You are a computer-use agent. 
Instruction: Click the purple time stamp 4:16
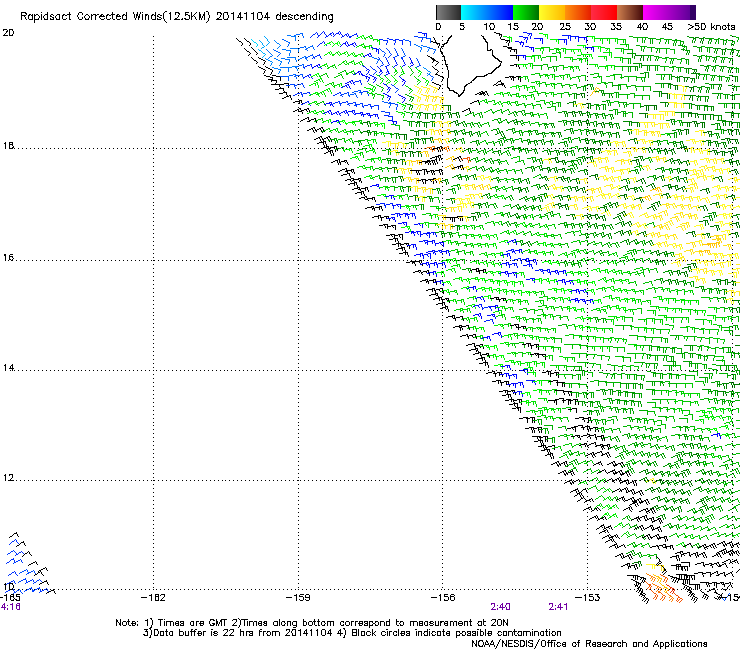pyautogui.click(x=10, y=607)
